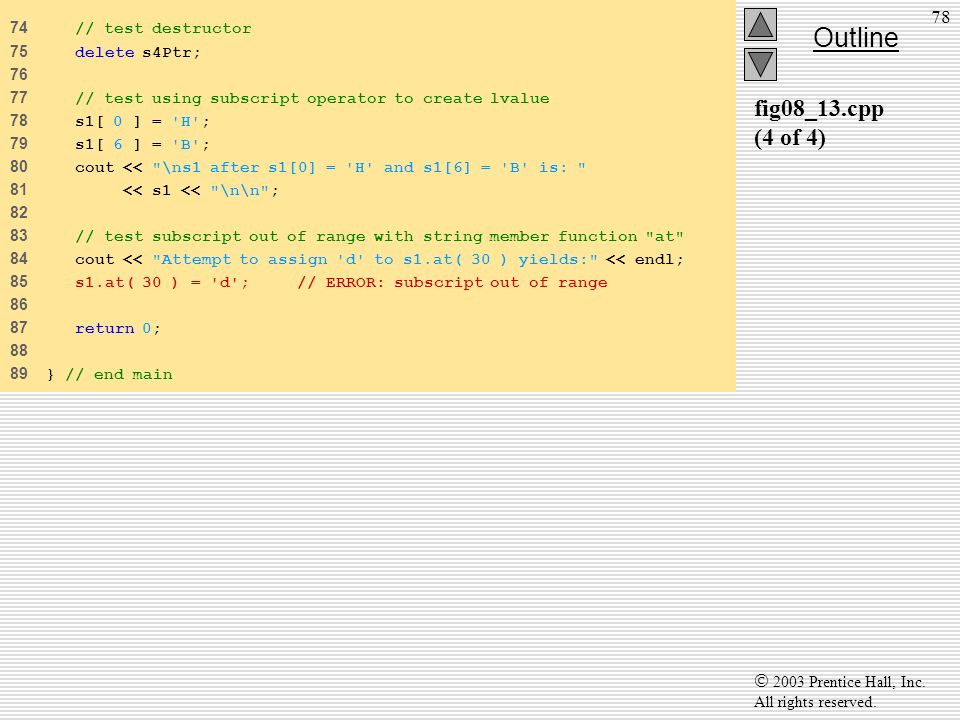The height and width of the screenshot is (720, 960).
Task: Click the '(4 of 4)' page indicator
Action: pos(790,137)
